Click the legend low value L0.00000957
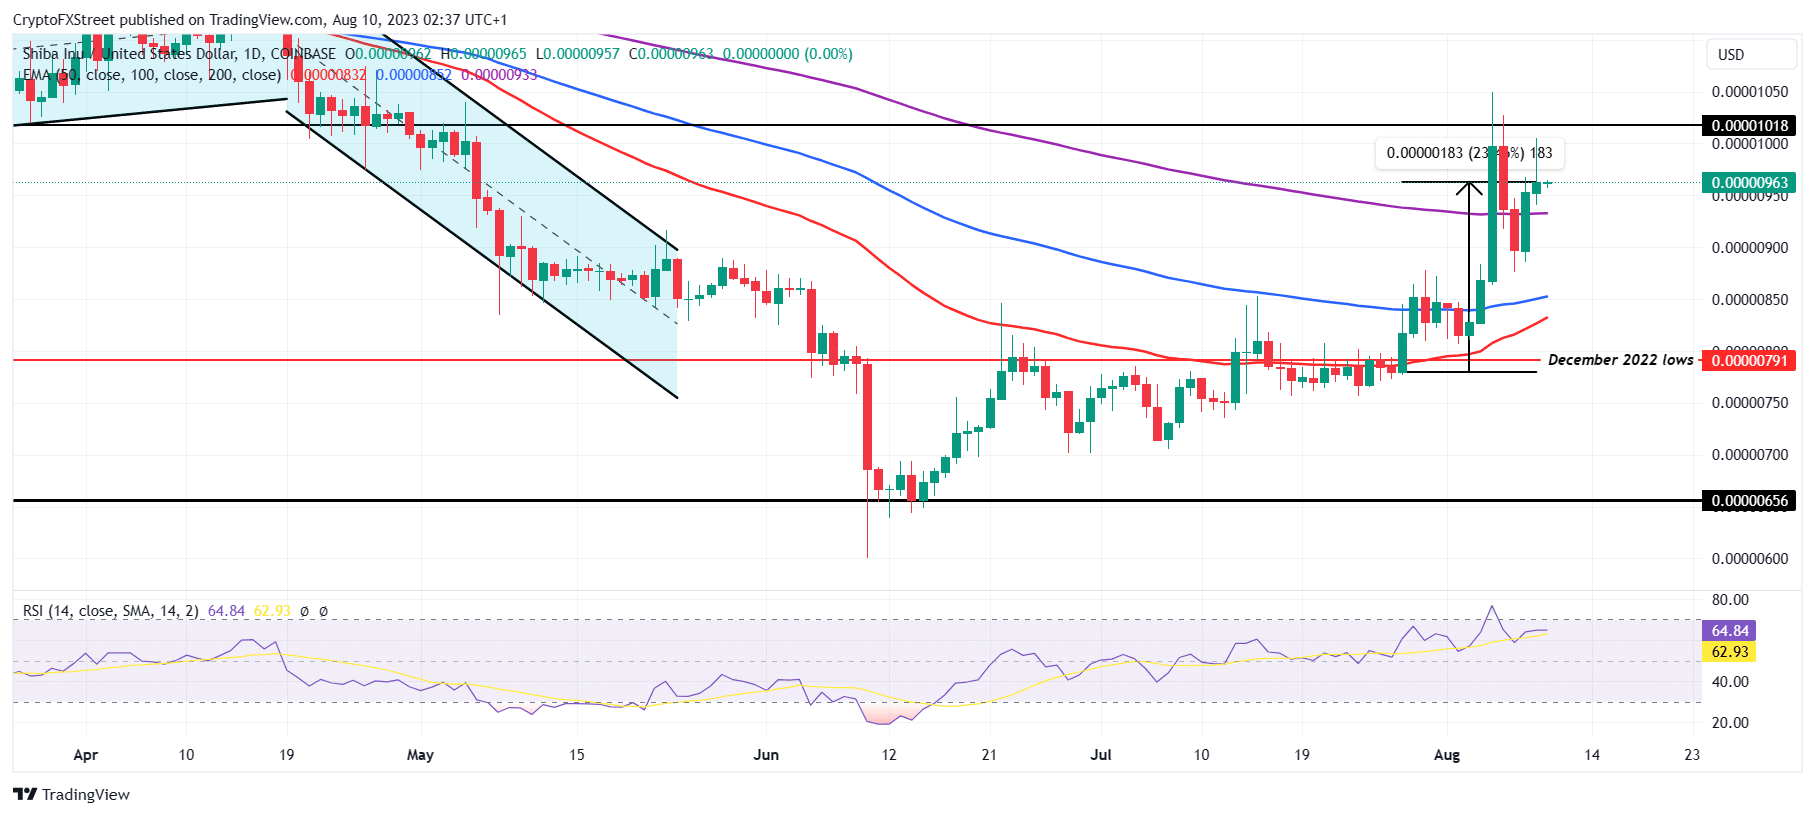This screenshot has height=816, width=1815. click(577, 54)
